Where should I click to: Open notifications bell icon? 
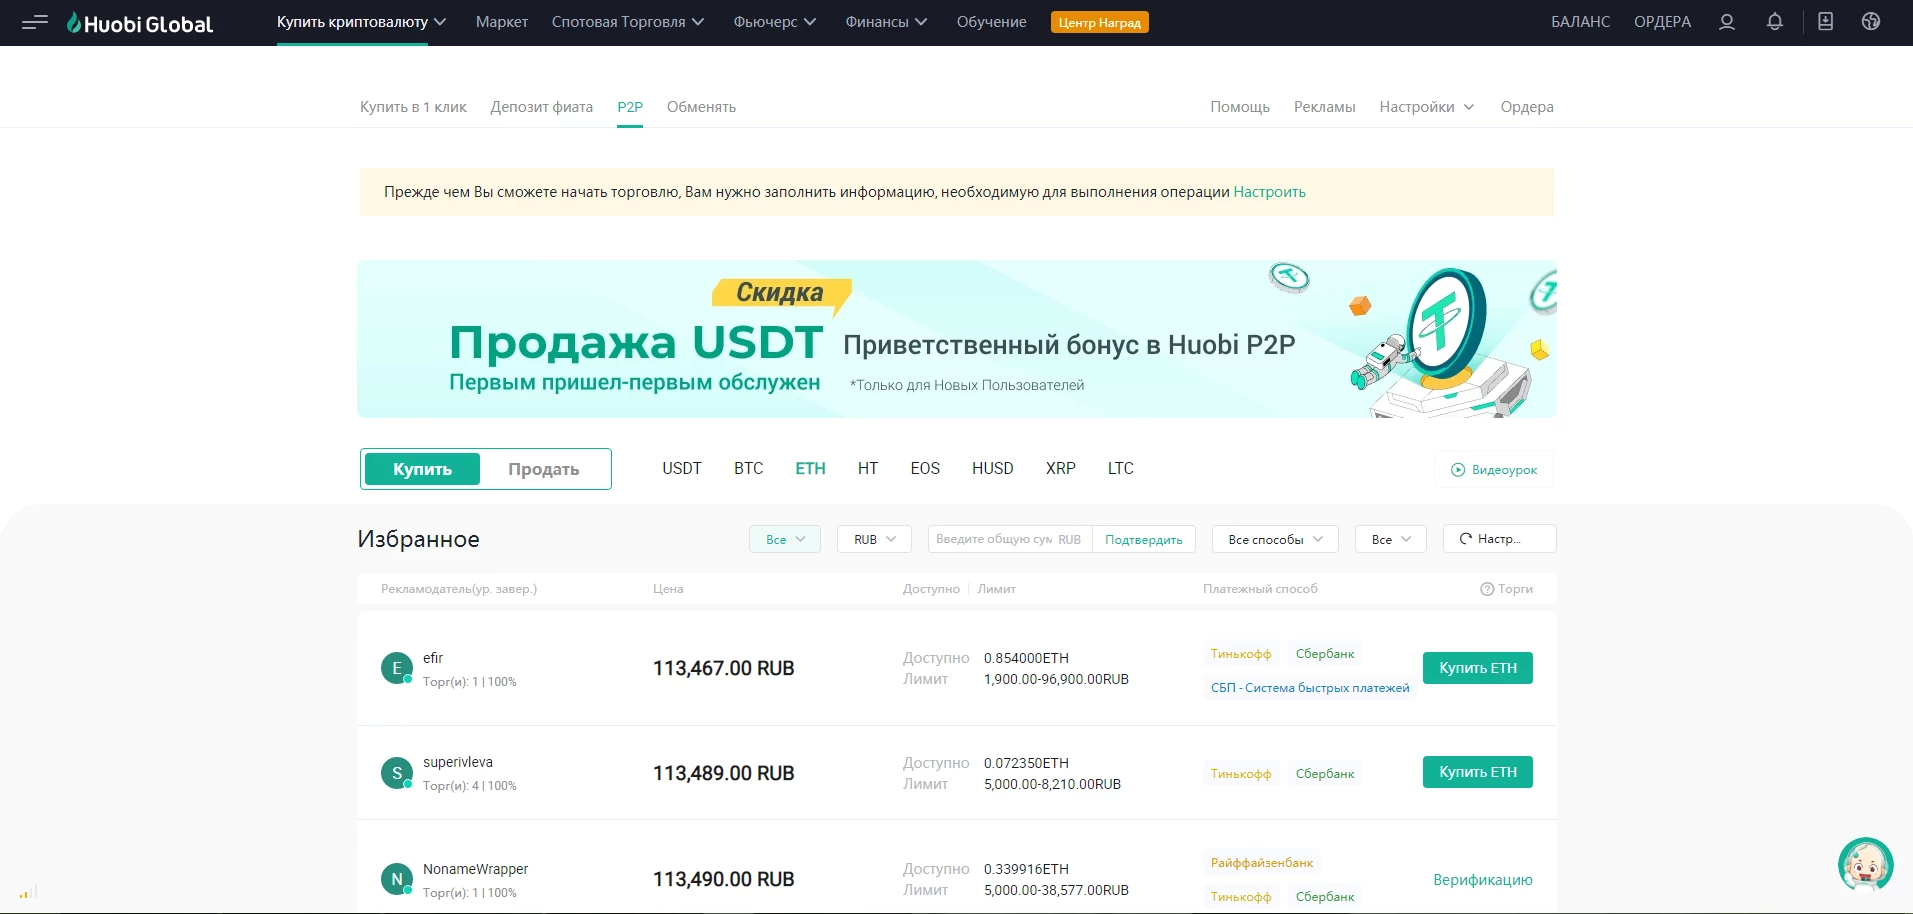pos(1775,22)
